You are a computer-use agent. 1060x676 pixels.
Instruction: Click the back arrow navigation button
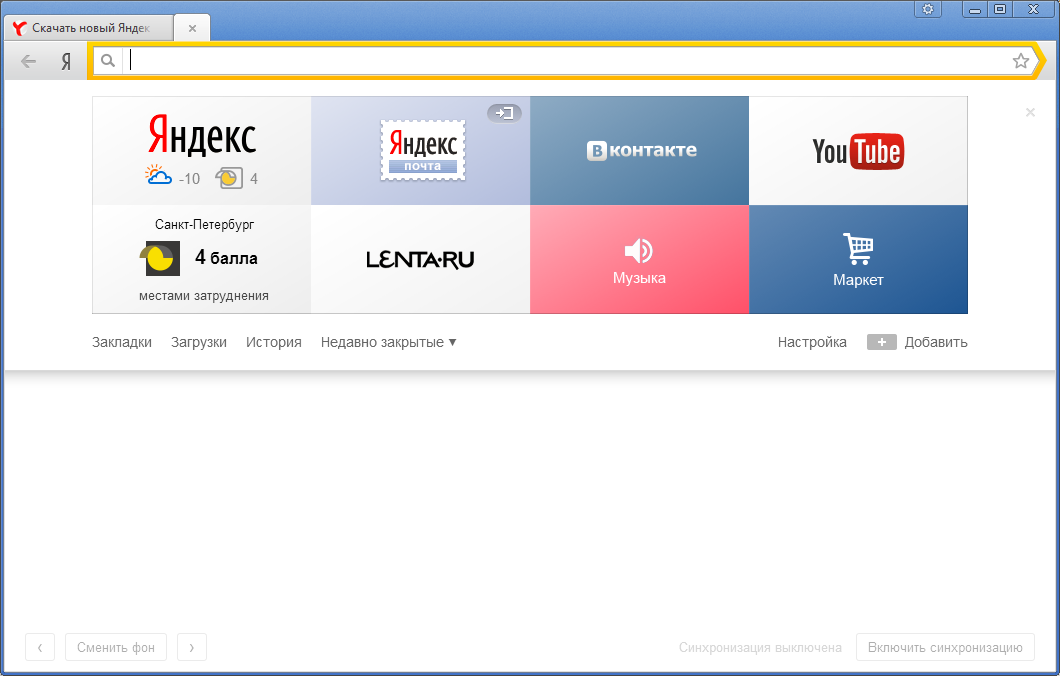click(x=29, y=62)
